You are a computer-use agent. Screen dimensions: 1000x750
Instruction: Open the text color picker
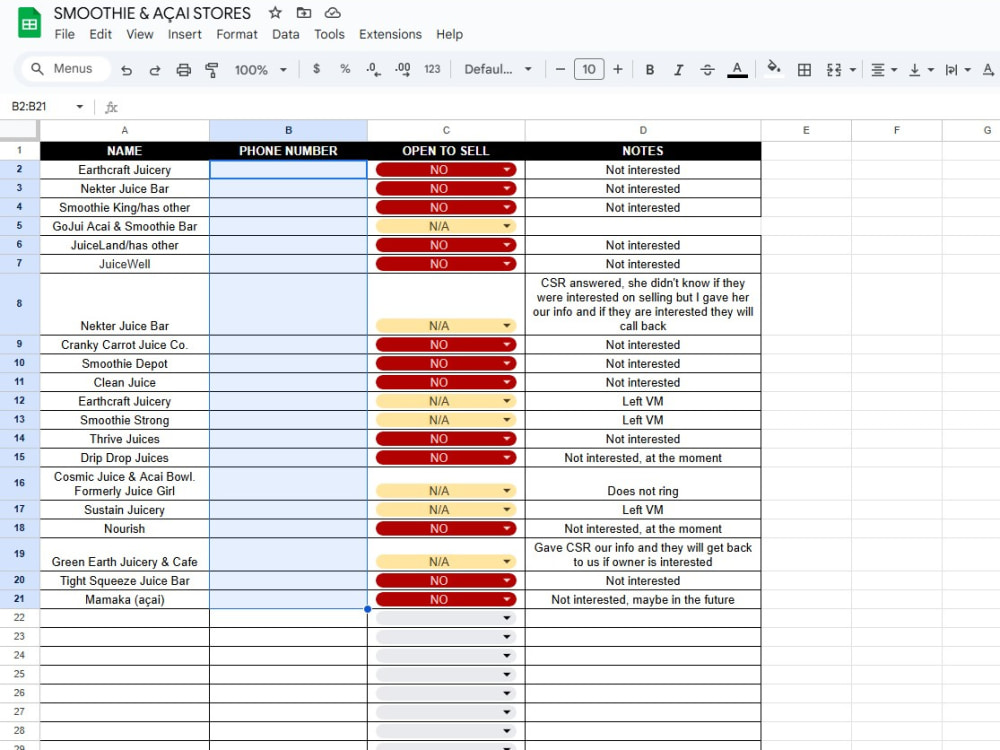point(737,70)
